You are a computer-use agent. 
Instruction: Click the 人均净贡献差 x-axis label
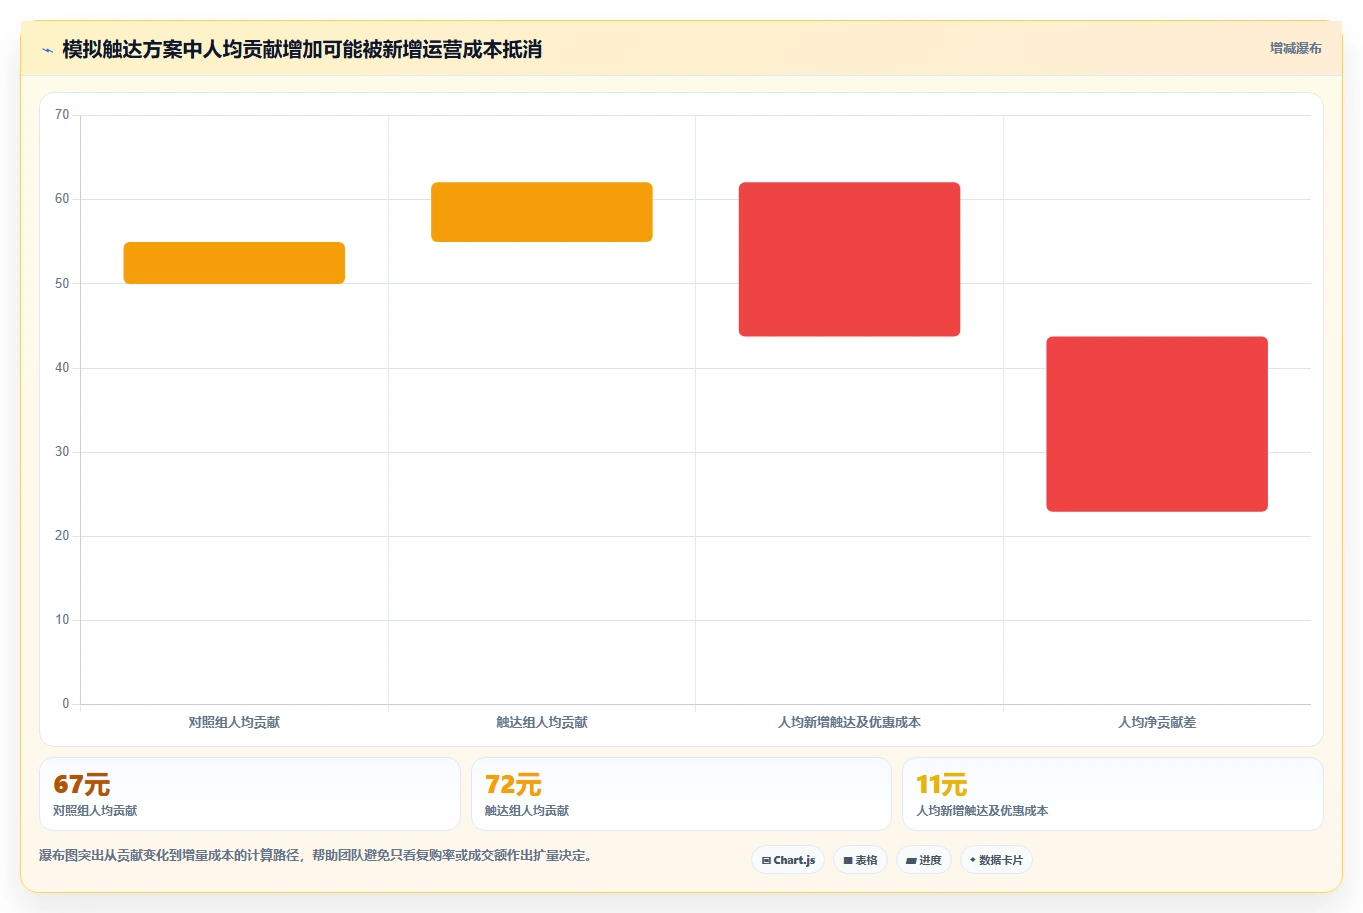1157,722
